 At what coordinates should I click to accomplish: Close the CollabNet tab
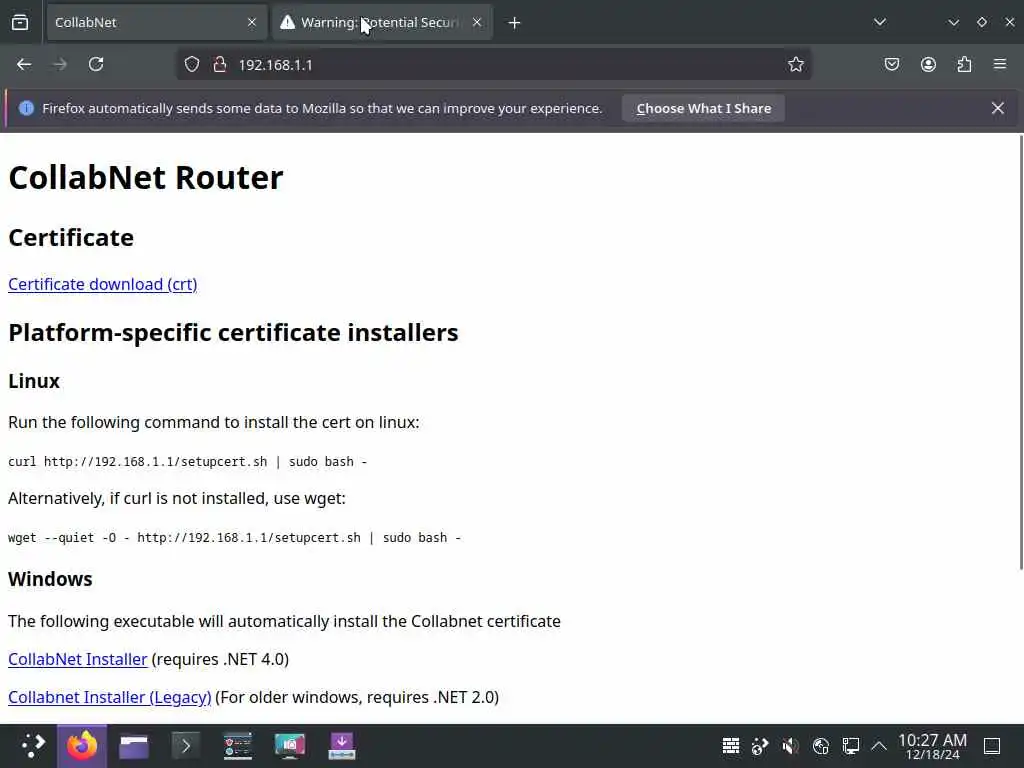(x=252, y=23)
